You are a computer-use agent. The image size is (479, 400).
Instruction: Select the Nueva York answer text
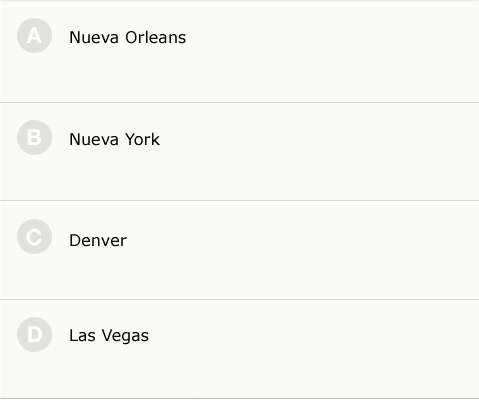115,139
